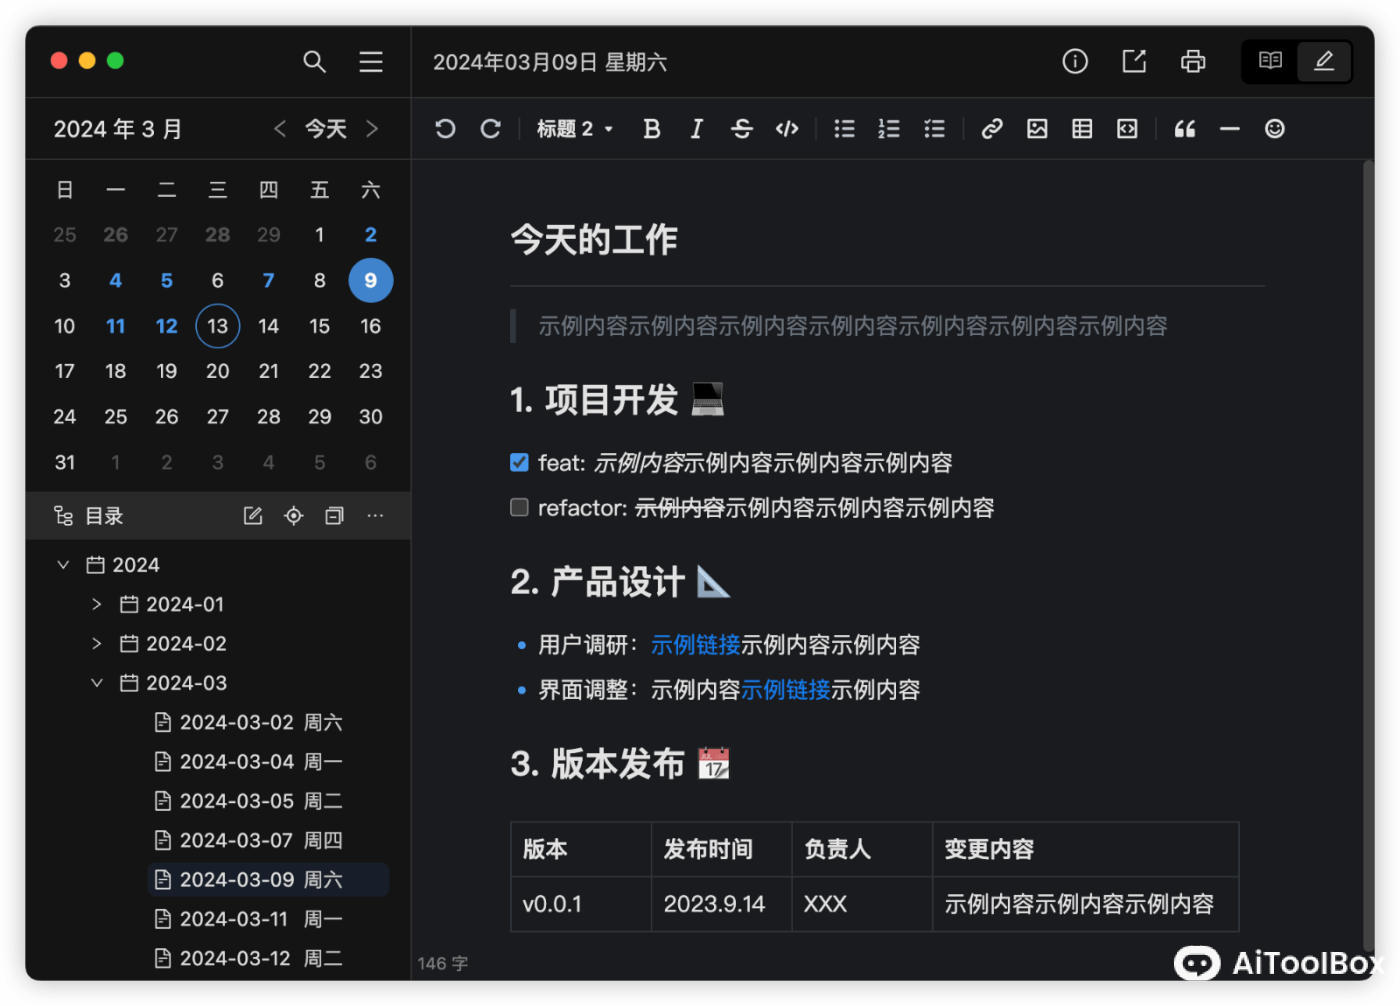This screenshot has height=1006, width=1400.
Task: Check the refactor task checkbox
Action: coord(519,507)
